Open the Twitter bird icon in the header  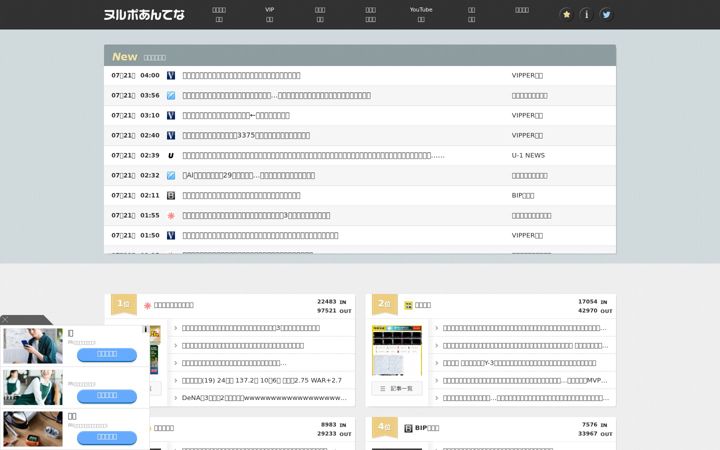(606, 15)
